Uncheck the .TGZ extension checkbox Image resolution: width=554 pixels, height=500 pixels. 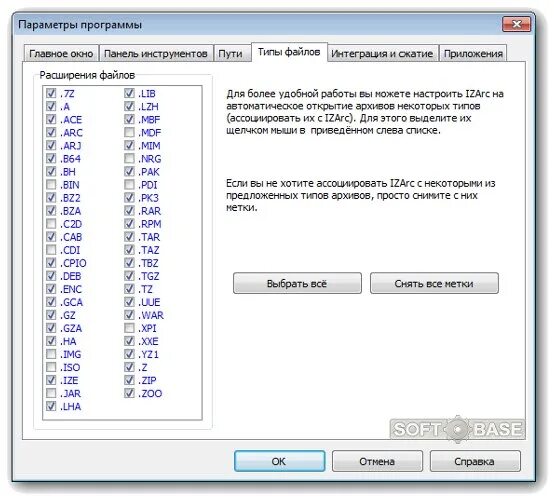click(x=129, y=276)
